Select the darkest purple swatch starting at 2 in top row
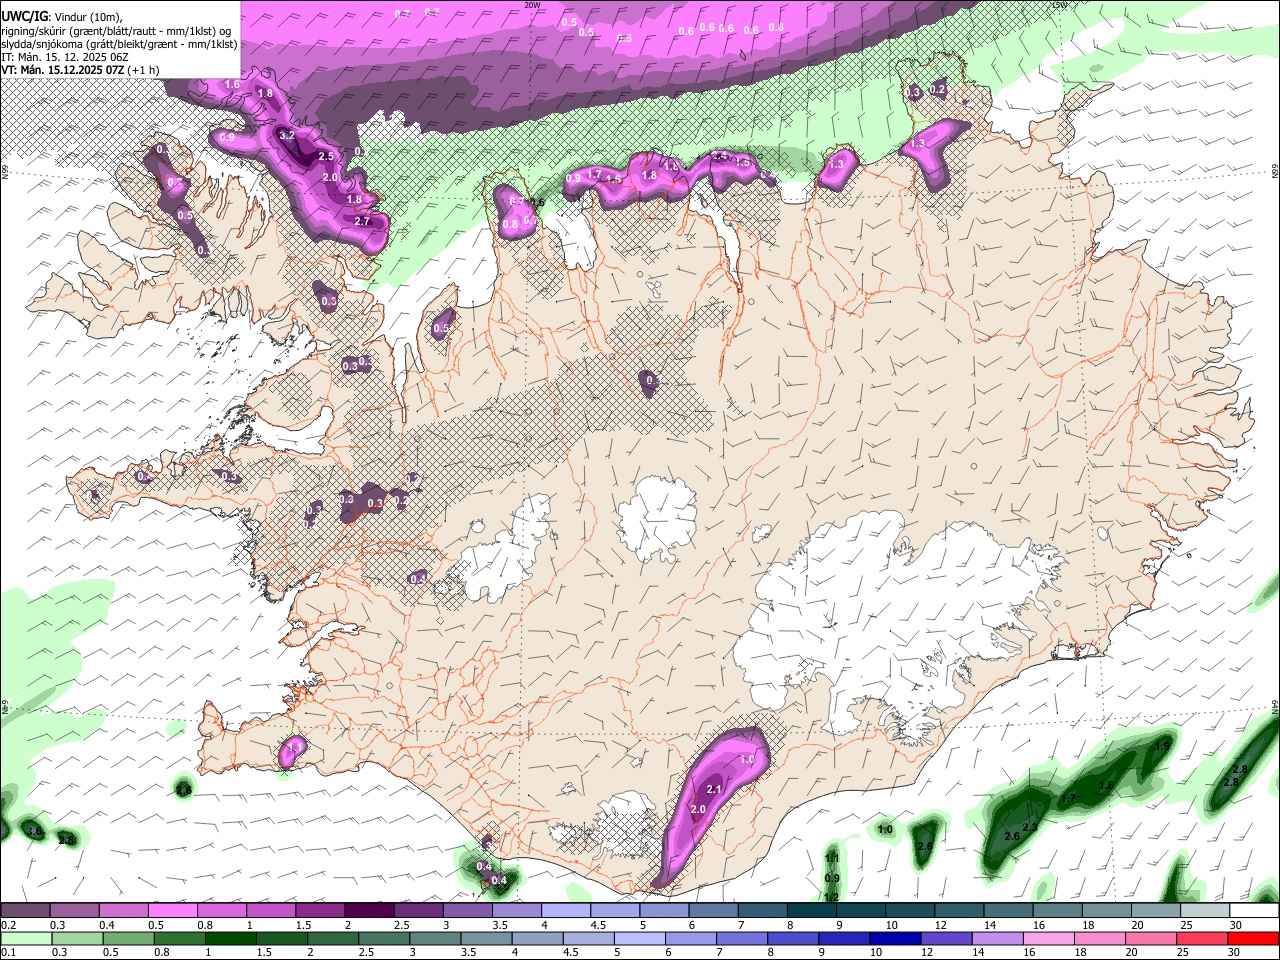Viewport: 1280px width, 960px height. coord(369,911)
